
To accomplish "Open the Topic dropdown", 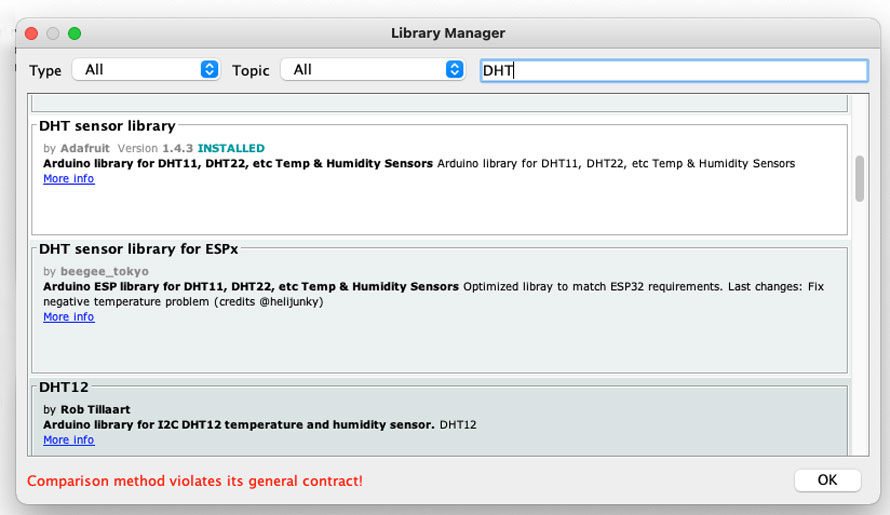I will (x=373, y=70).
